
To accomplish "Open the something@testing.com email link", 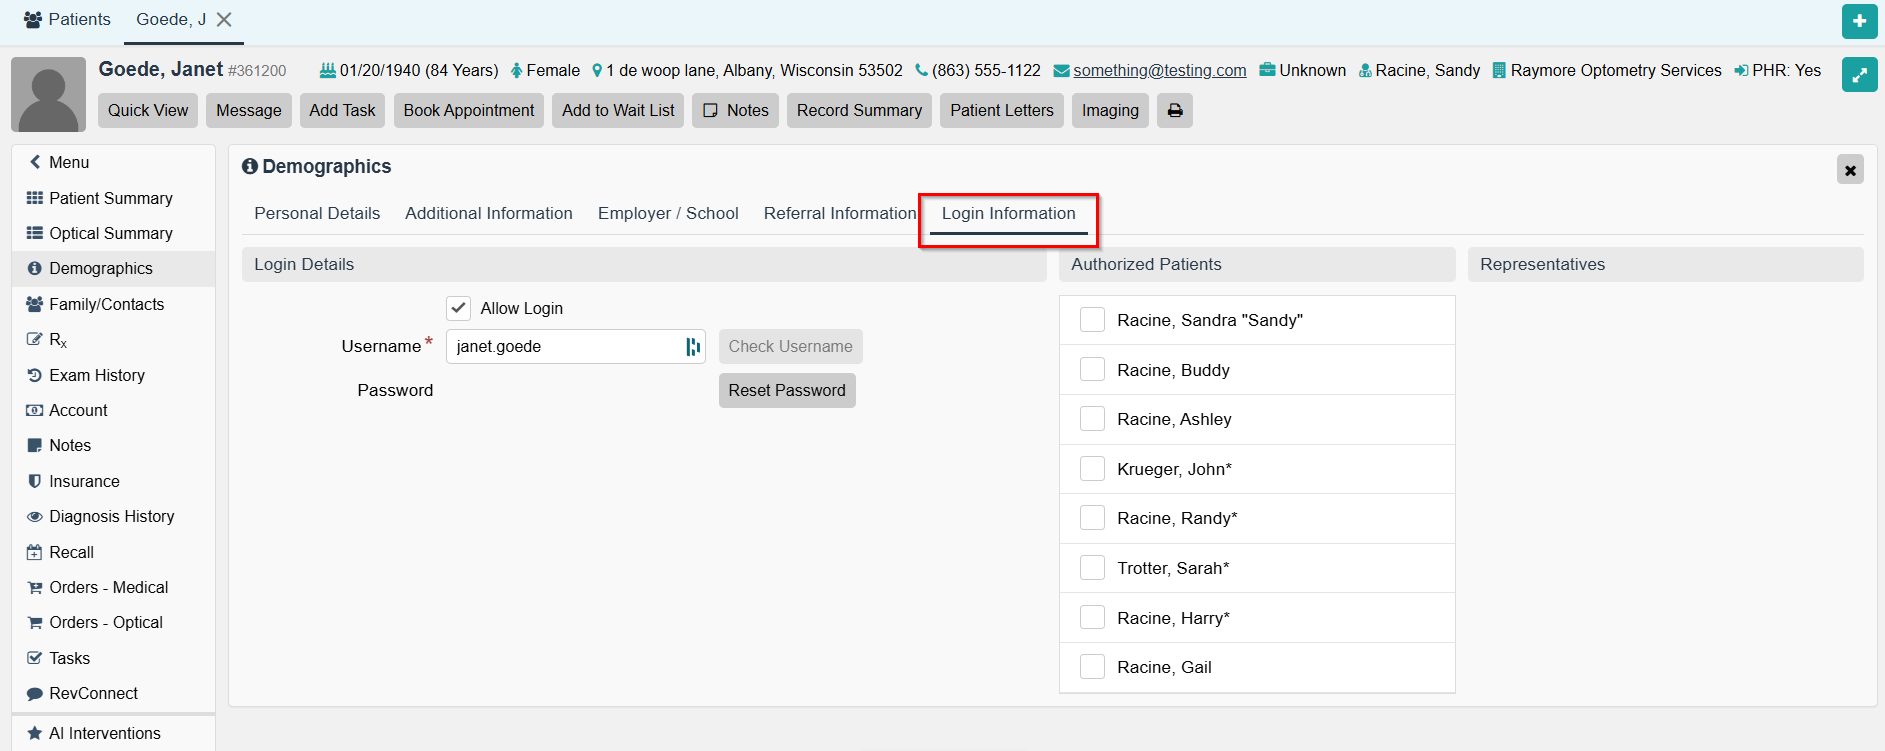I will [x=1159, y=70].
